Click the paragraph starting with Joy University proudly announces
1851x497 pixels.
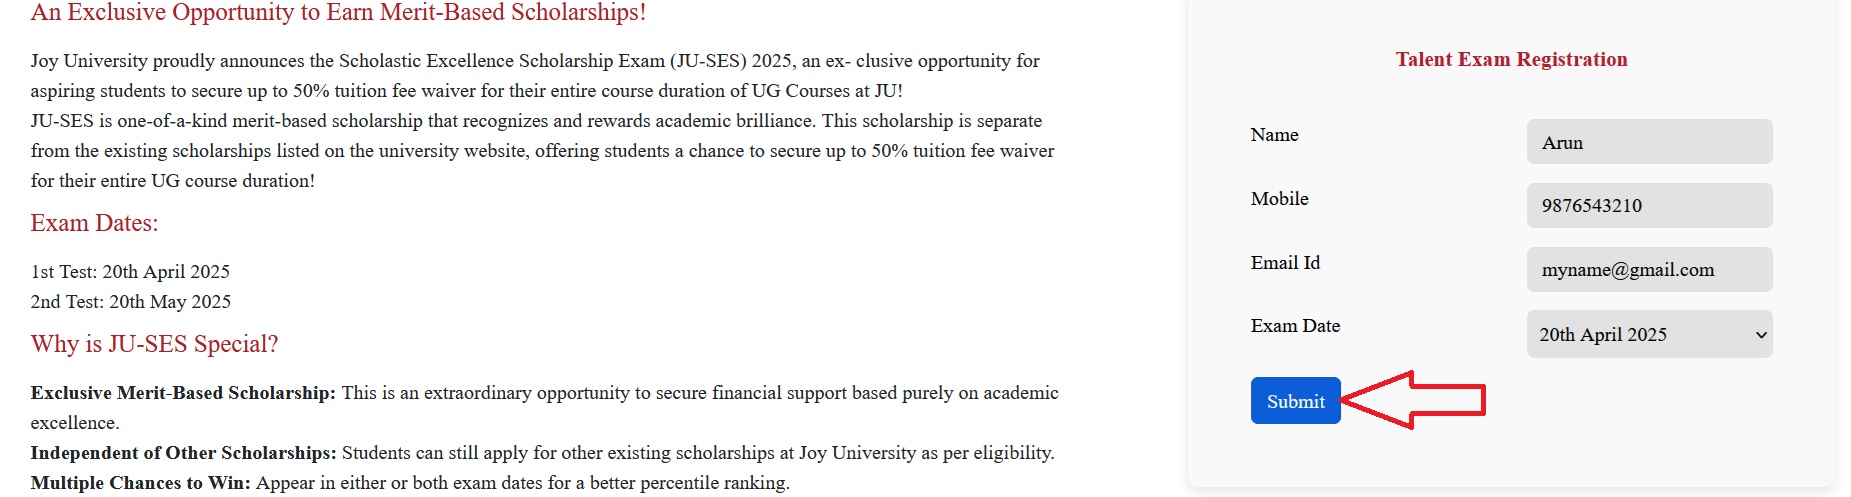[x=535, y=76]
